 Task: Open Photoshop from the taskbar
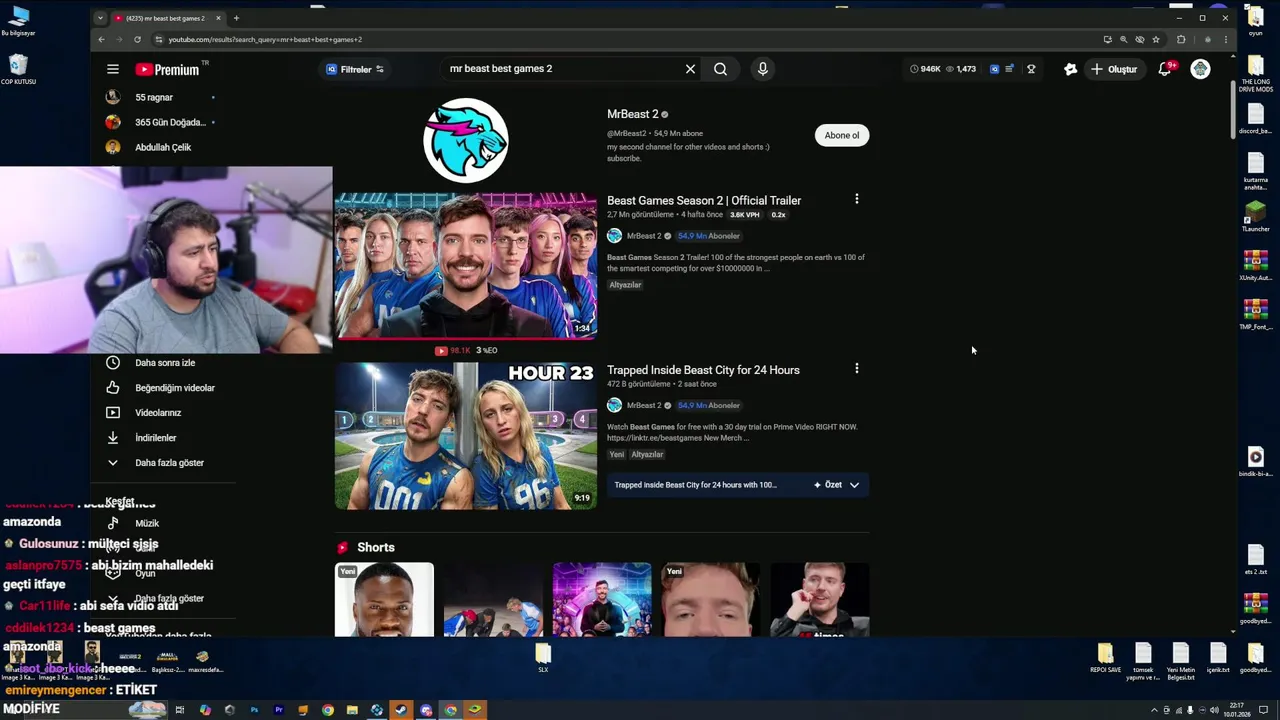pyautogui.click(x=254, y=710)
